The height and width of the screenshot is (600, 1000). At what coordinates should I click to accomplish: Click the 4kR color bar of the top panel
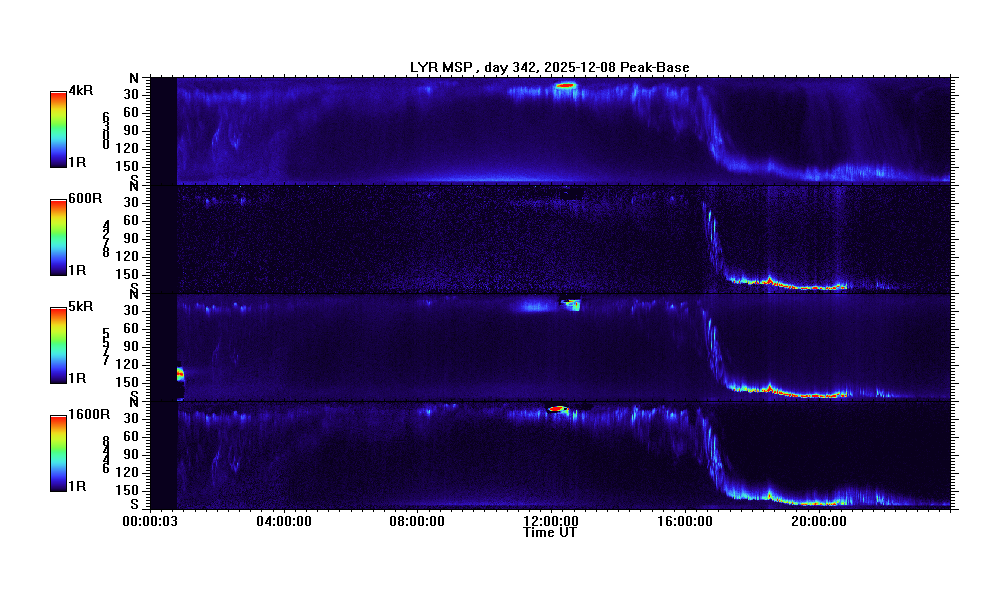point(58,130)
